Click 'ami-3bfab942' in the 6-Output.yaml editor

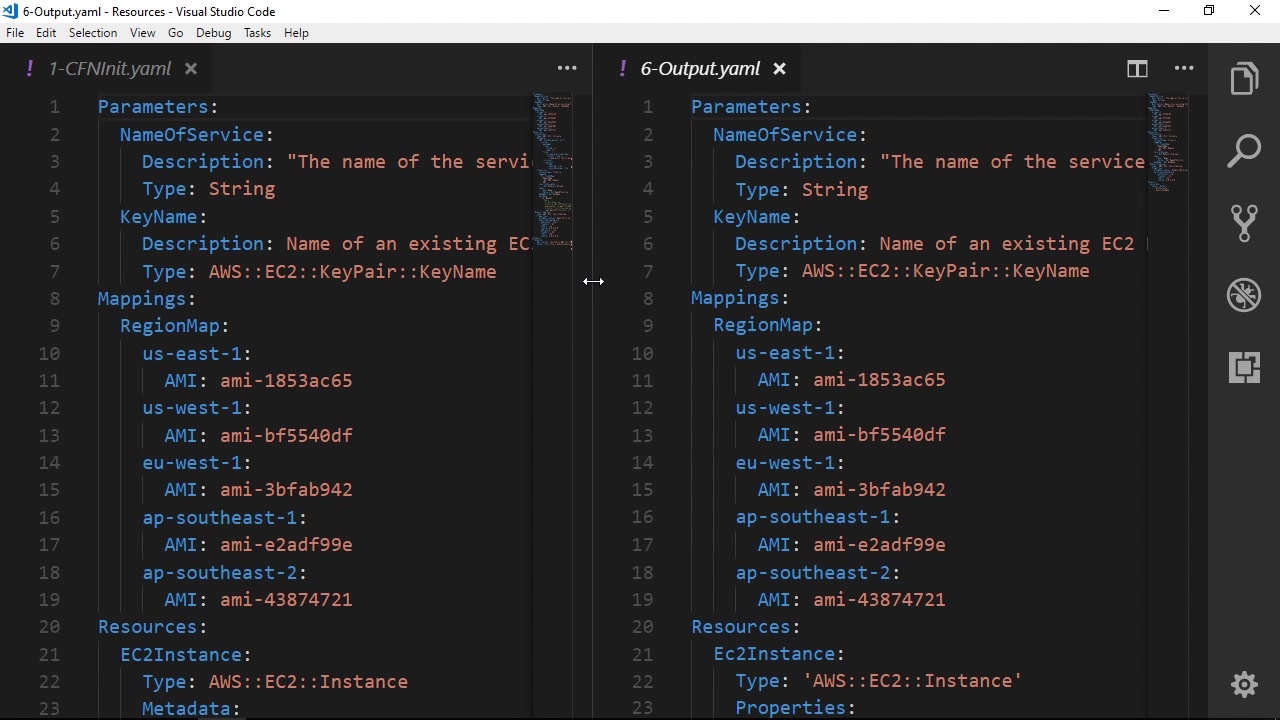pyautogui.click(x=879, y=489)
